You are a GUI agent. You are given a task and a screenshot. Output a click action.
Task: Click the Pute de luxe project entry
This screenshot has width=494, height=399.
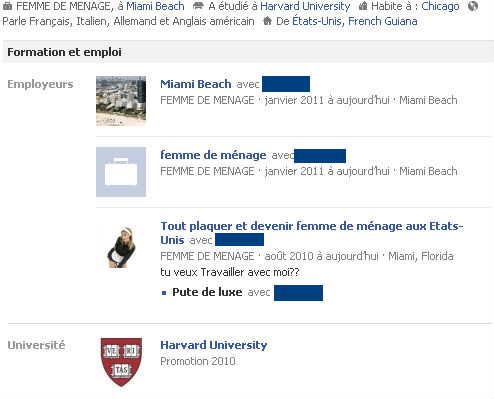coord(207,292)
